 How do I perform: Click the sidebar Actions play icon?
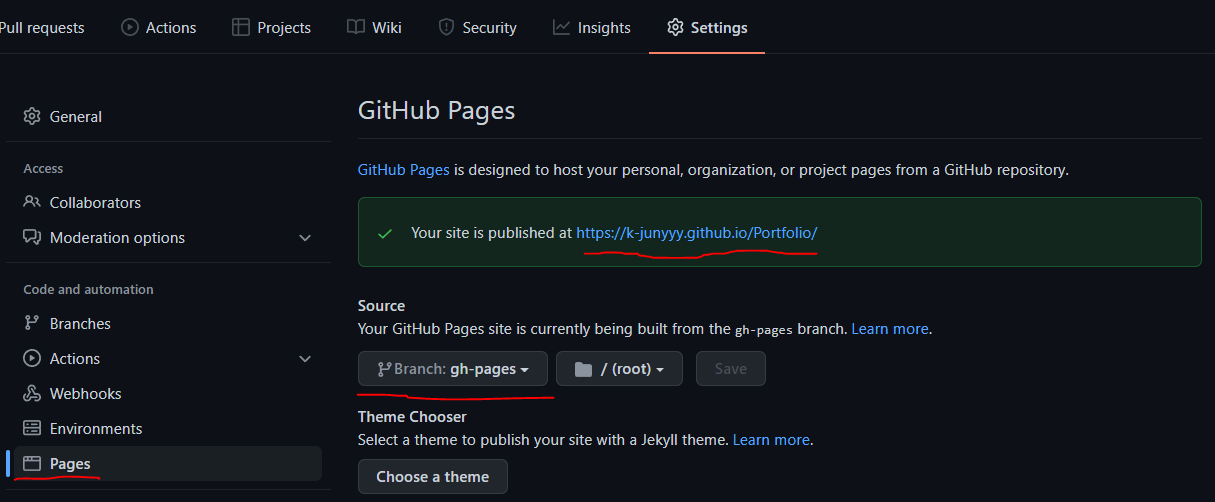click(x=32, y=358)
